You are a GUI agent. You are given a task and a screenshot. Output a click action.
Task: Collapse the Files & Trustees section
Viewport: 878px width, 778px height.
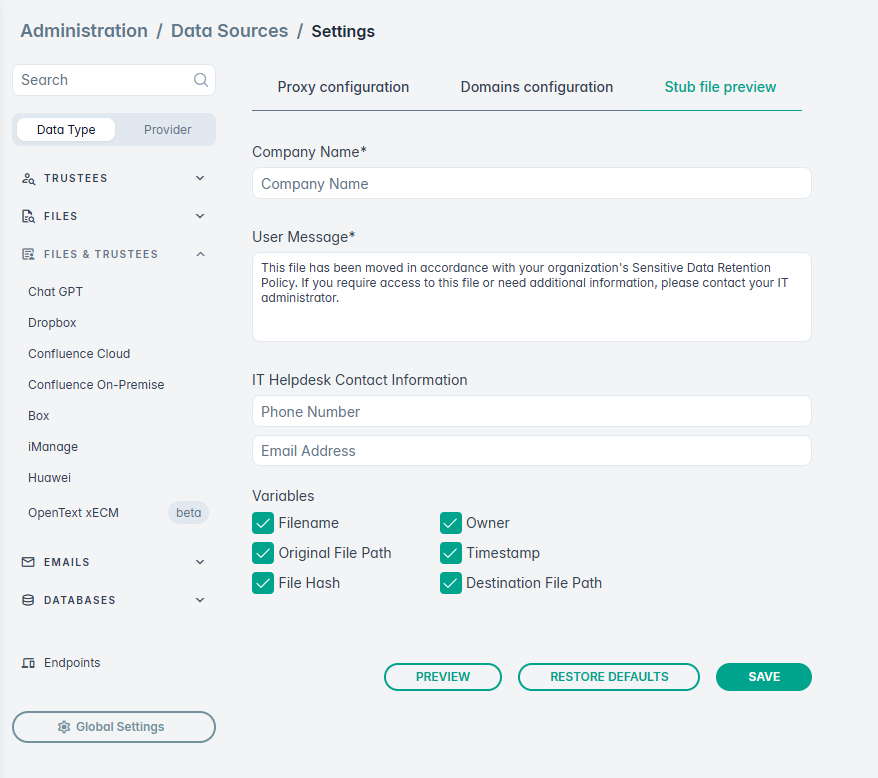click(200, 254)
